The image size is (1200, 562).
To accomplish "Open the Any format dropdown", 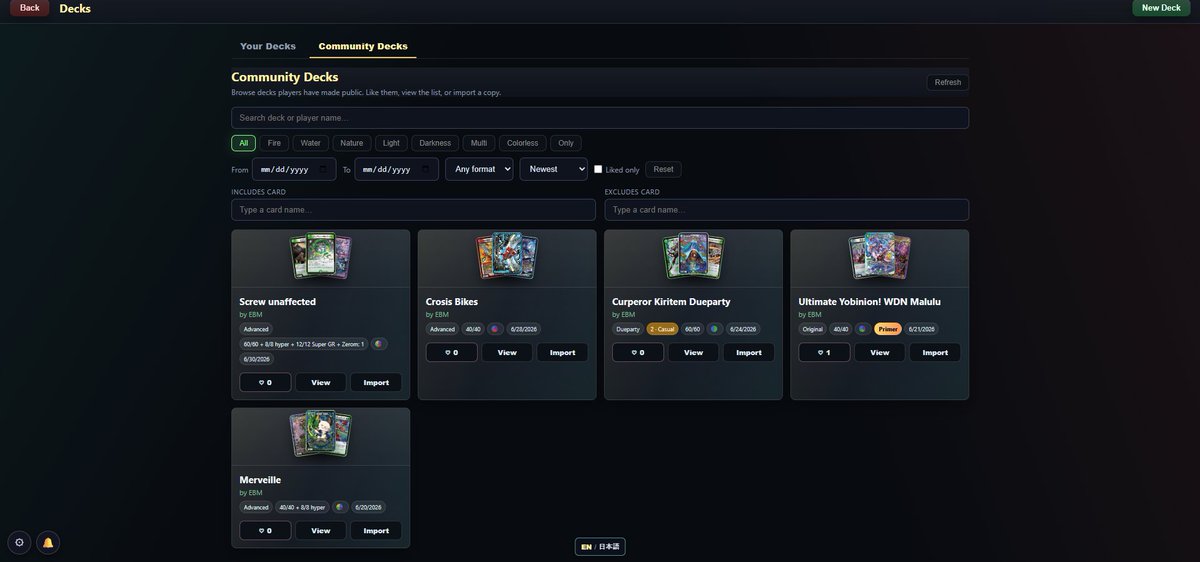I will [479, 169].
